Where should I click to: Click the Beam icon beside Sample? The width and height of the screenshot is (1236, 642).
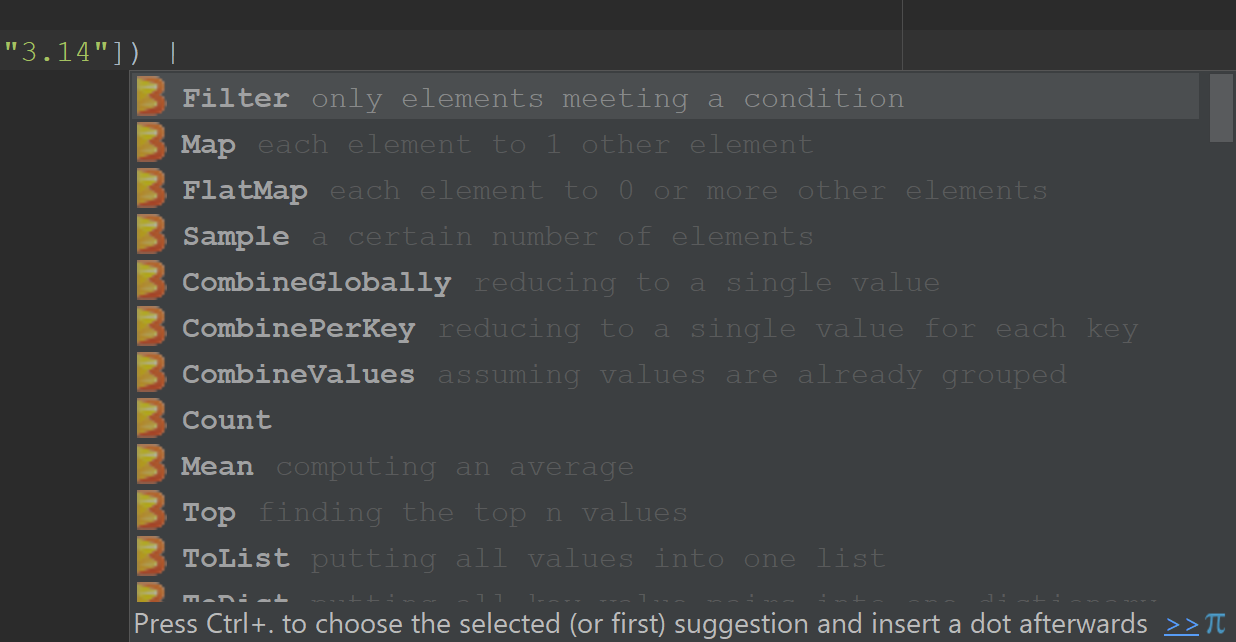click(151, 236)
